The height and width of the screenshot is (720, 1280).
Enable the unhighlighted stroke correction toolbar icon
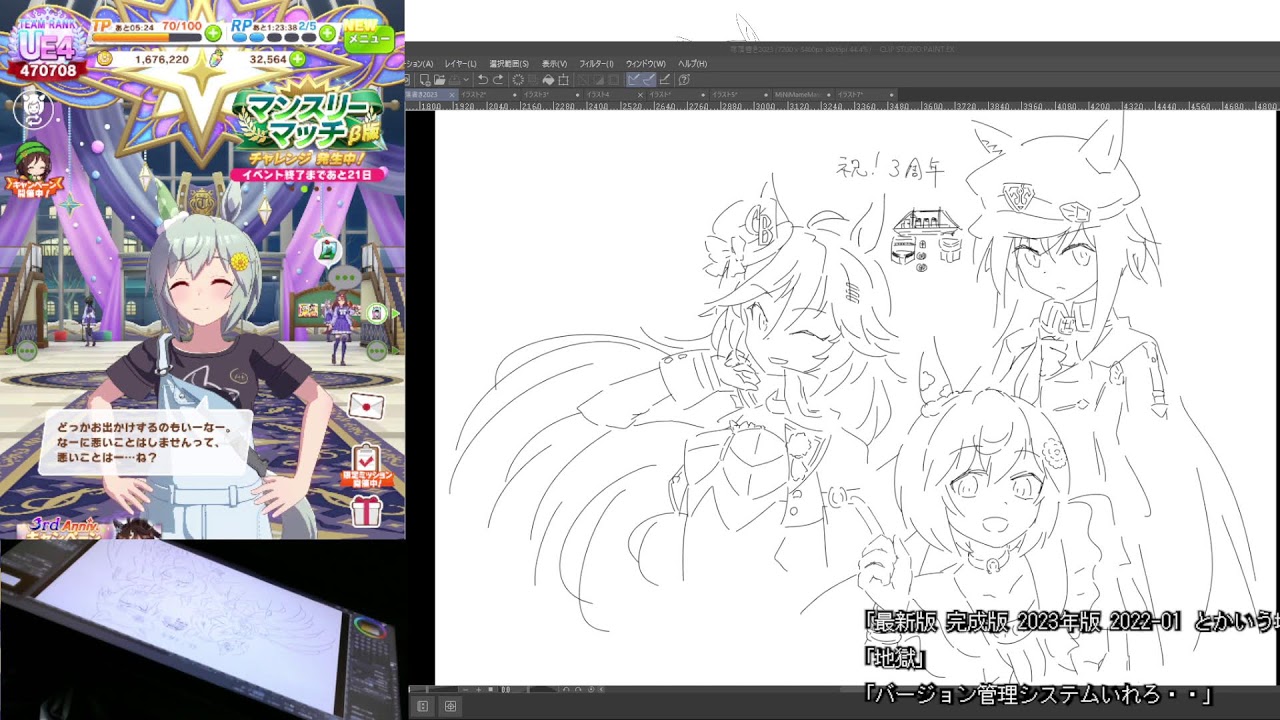(664, 80)
